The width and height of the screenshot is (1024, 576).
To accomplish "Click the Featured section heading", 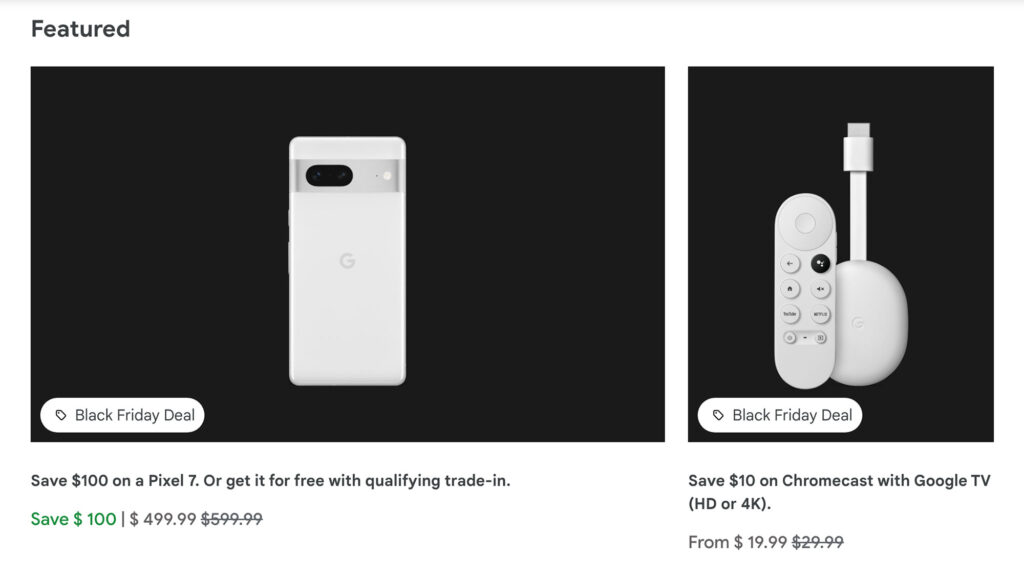I will coord(80,29).
